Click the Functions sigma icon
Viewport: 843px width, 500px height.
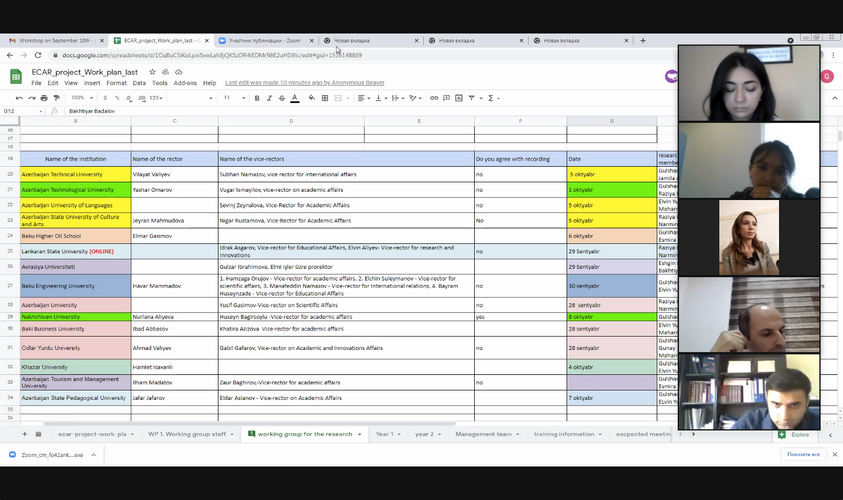click(491, 98)
